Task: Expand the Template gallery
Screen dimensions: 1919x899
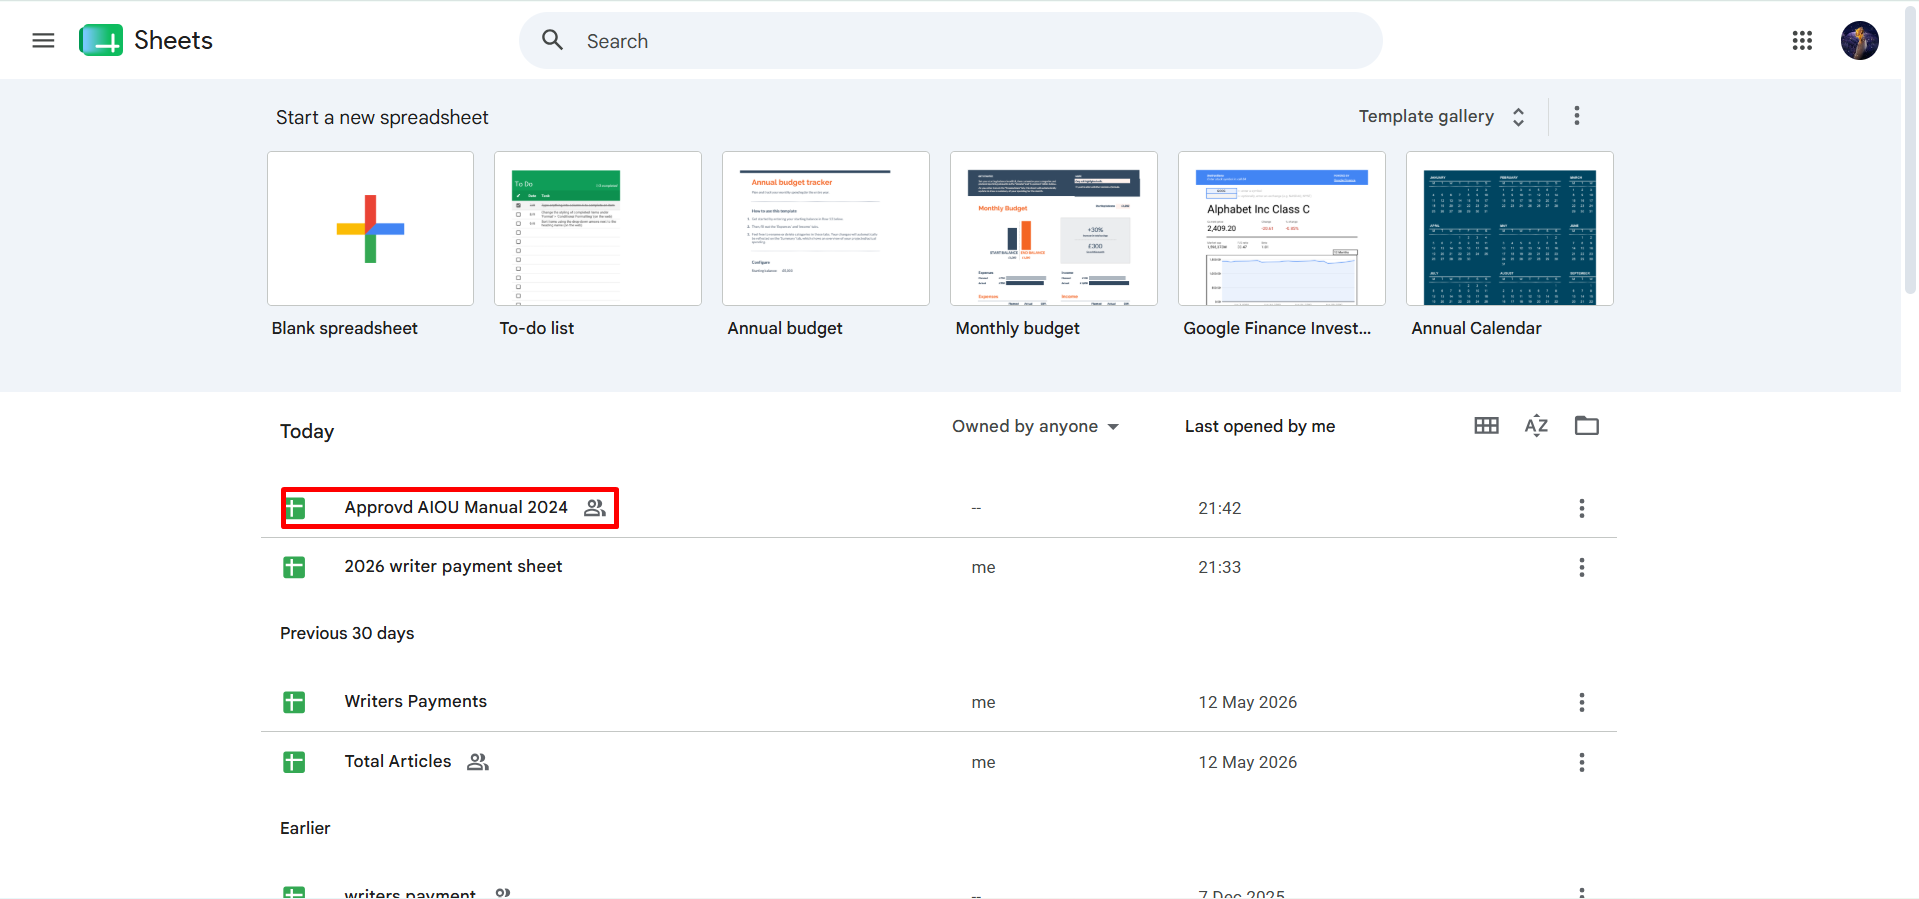Action: click(1442, 116)
